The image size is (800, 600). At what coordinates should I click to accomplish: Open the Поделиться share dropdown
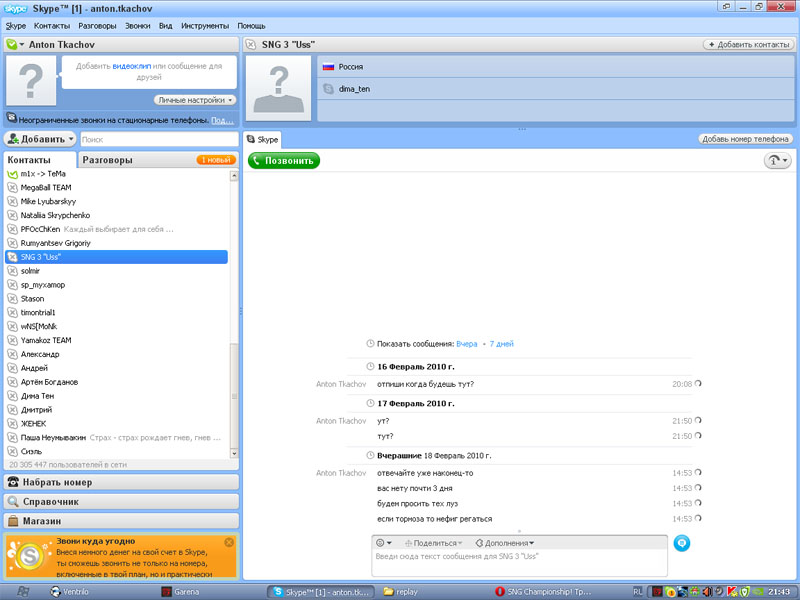coord(434,543)
